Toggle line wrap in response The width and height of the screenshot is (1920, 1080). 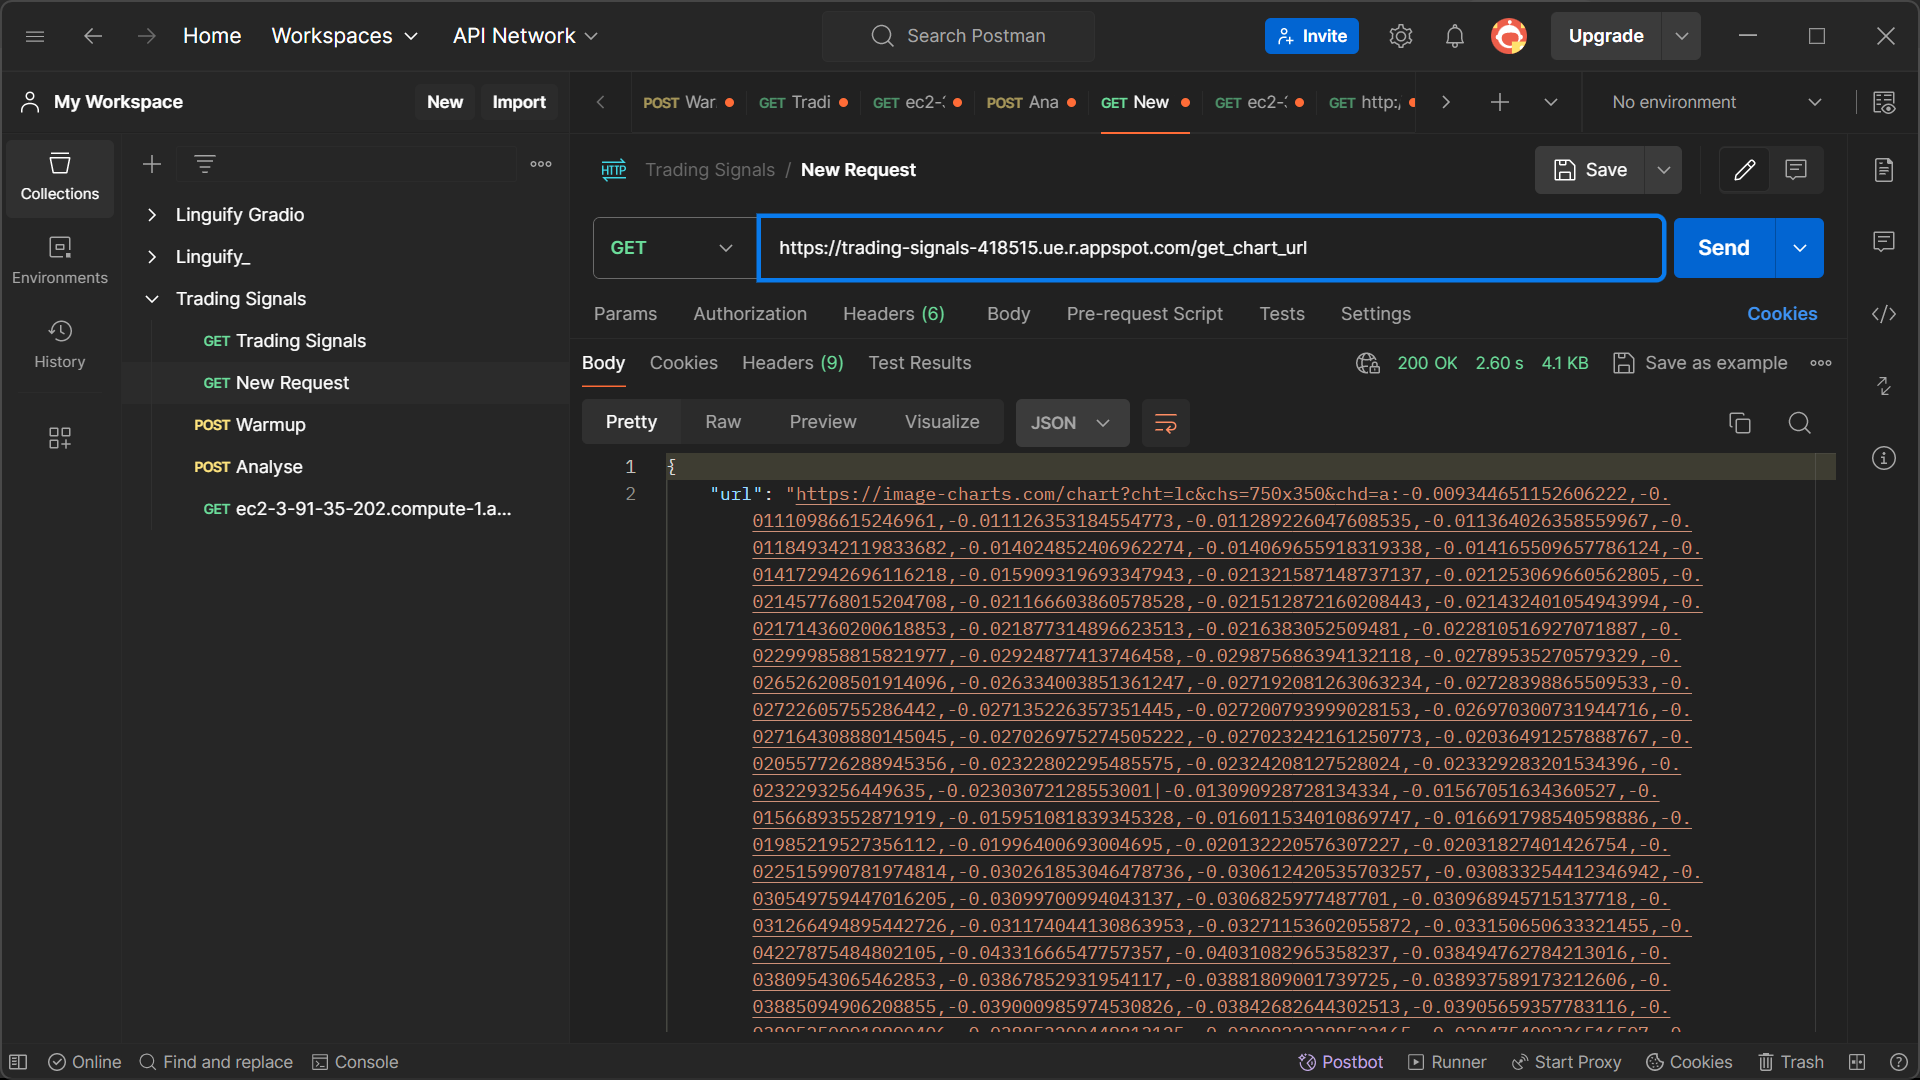coord(1165,423)
